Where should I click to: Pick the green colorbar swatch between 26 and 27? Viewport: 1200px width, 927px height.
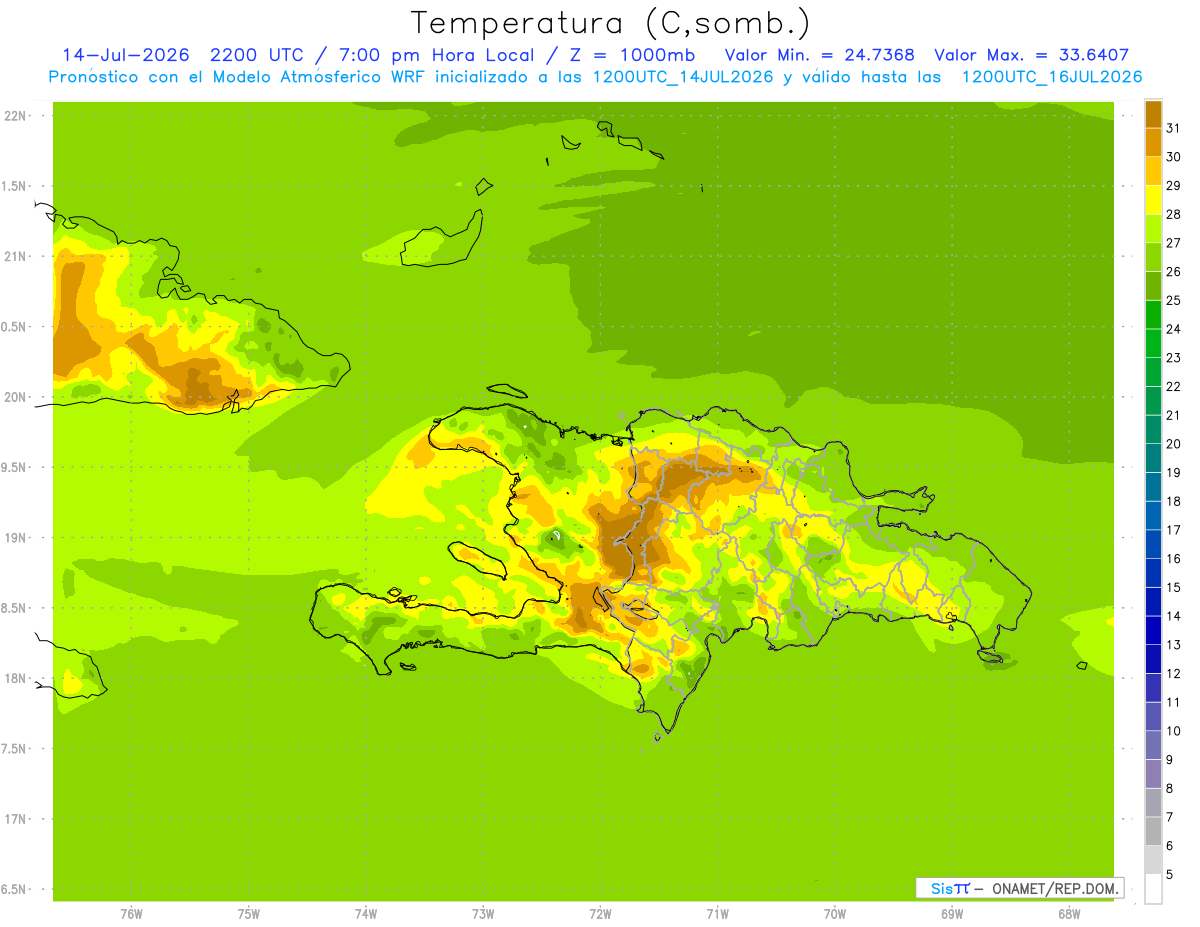point(1153,257)
